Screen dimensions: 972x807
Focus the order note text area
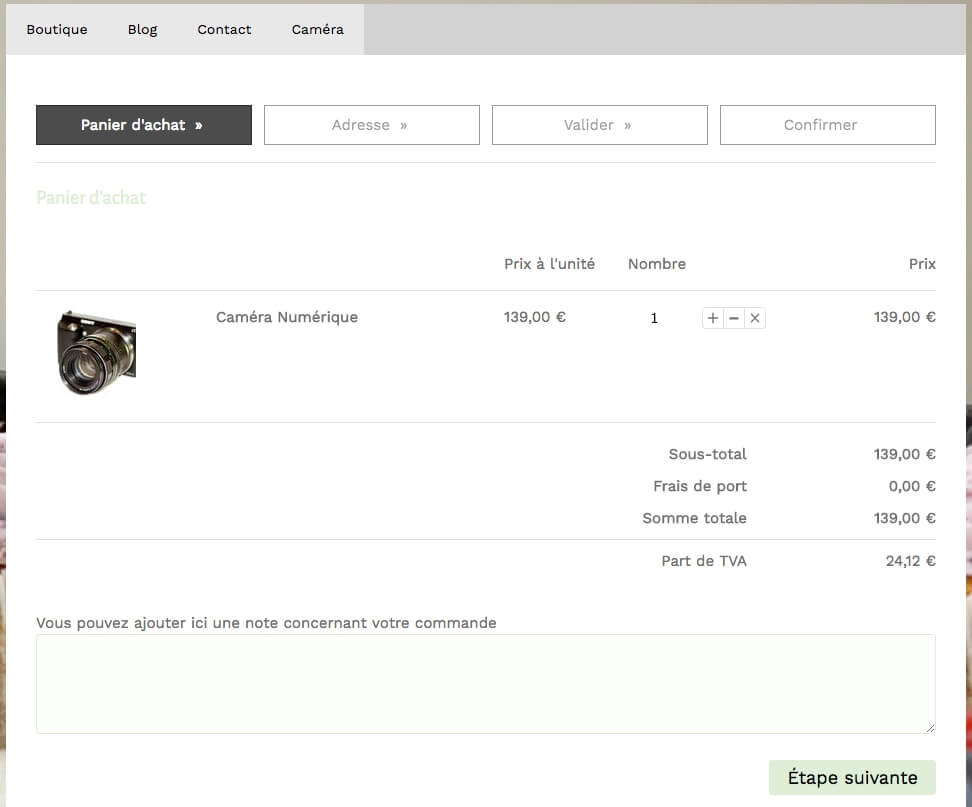point(485,684)
